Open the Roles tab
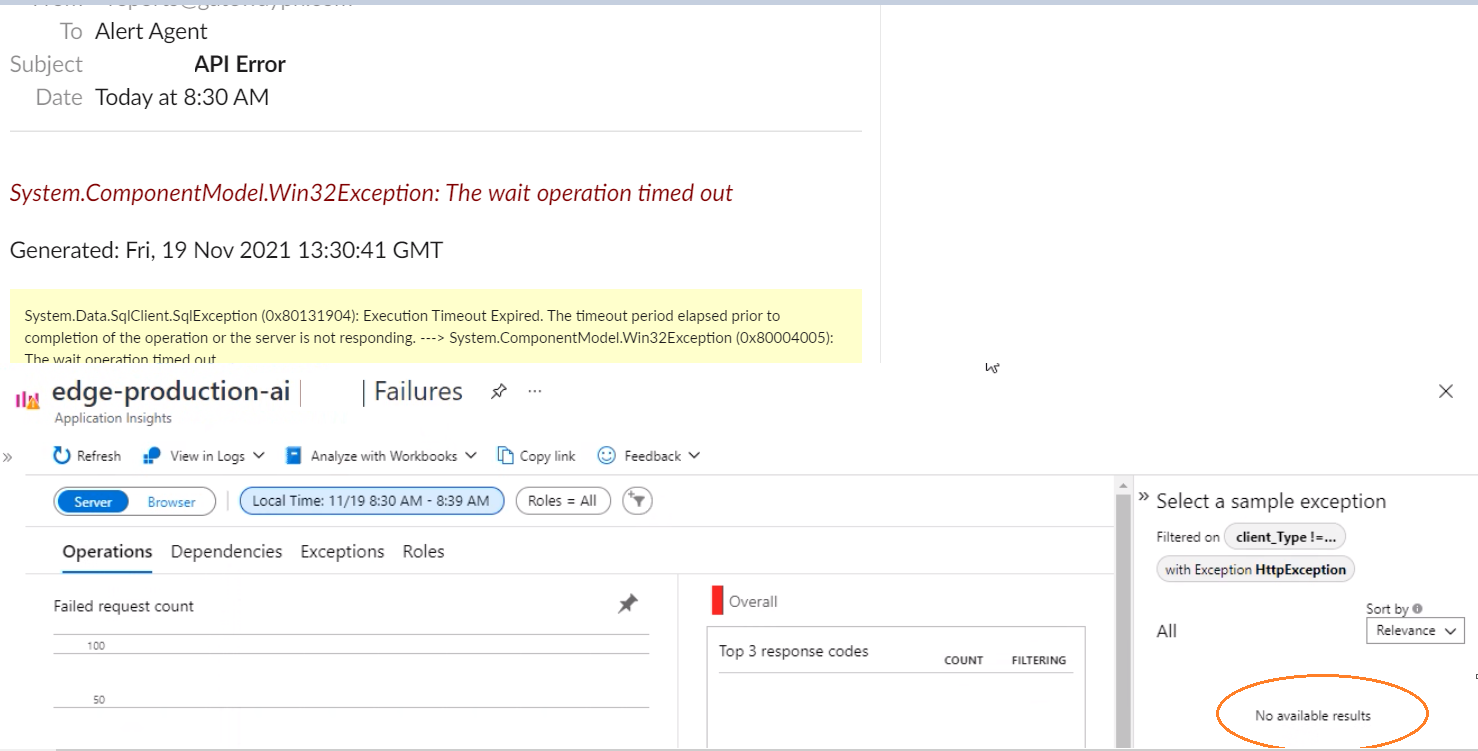1478x751 pixels. tap(423, 552)
